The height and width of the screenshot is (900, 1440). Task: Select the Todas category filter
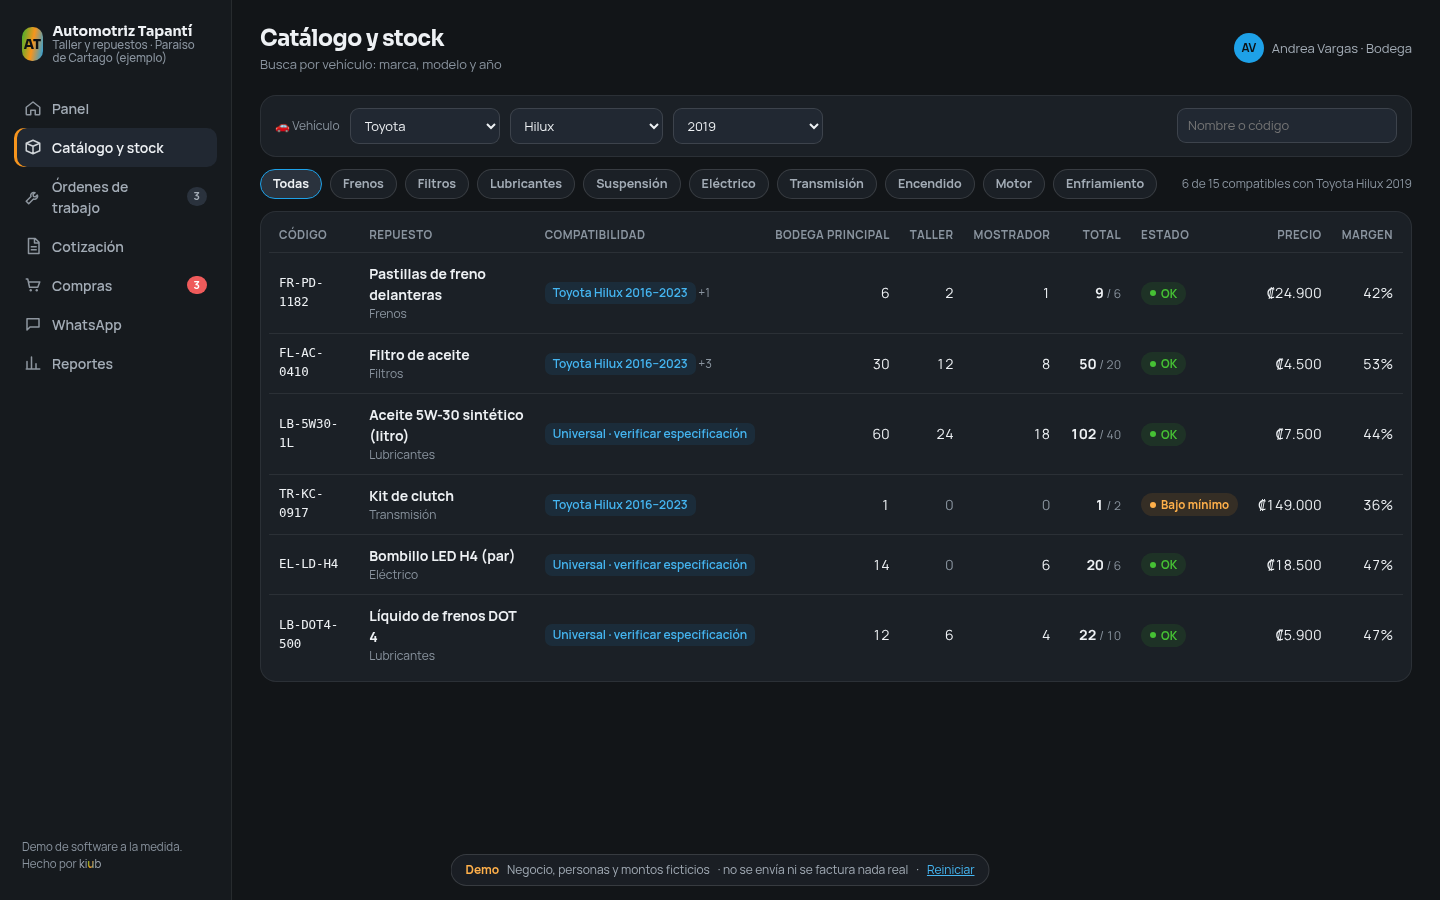tap(291, 184)
